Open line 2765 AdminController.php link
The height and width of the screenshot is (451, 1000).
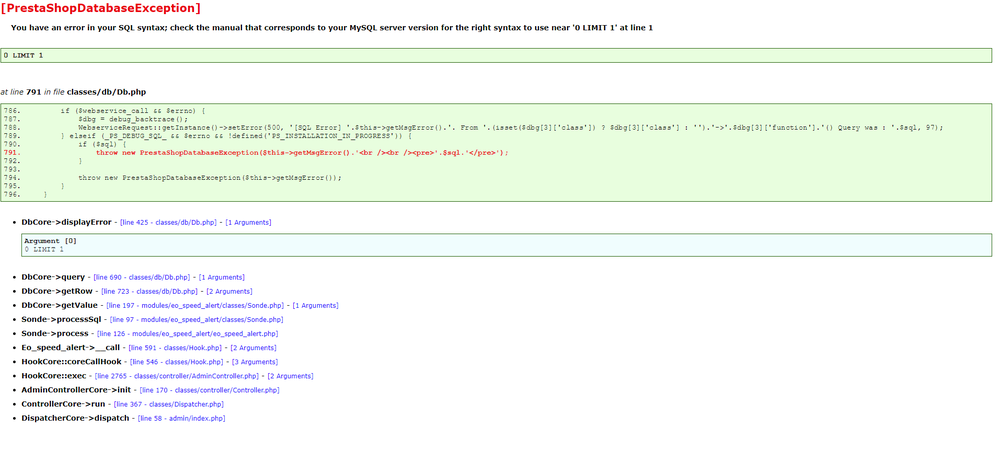[x=178, y=376]
